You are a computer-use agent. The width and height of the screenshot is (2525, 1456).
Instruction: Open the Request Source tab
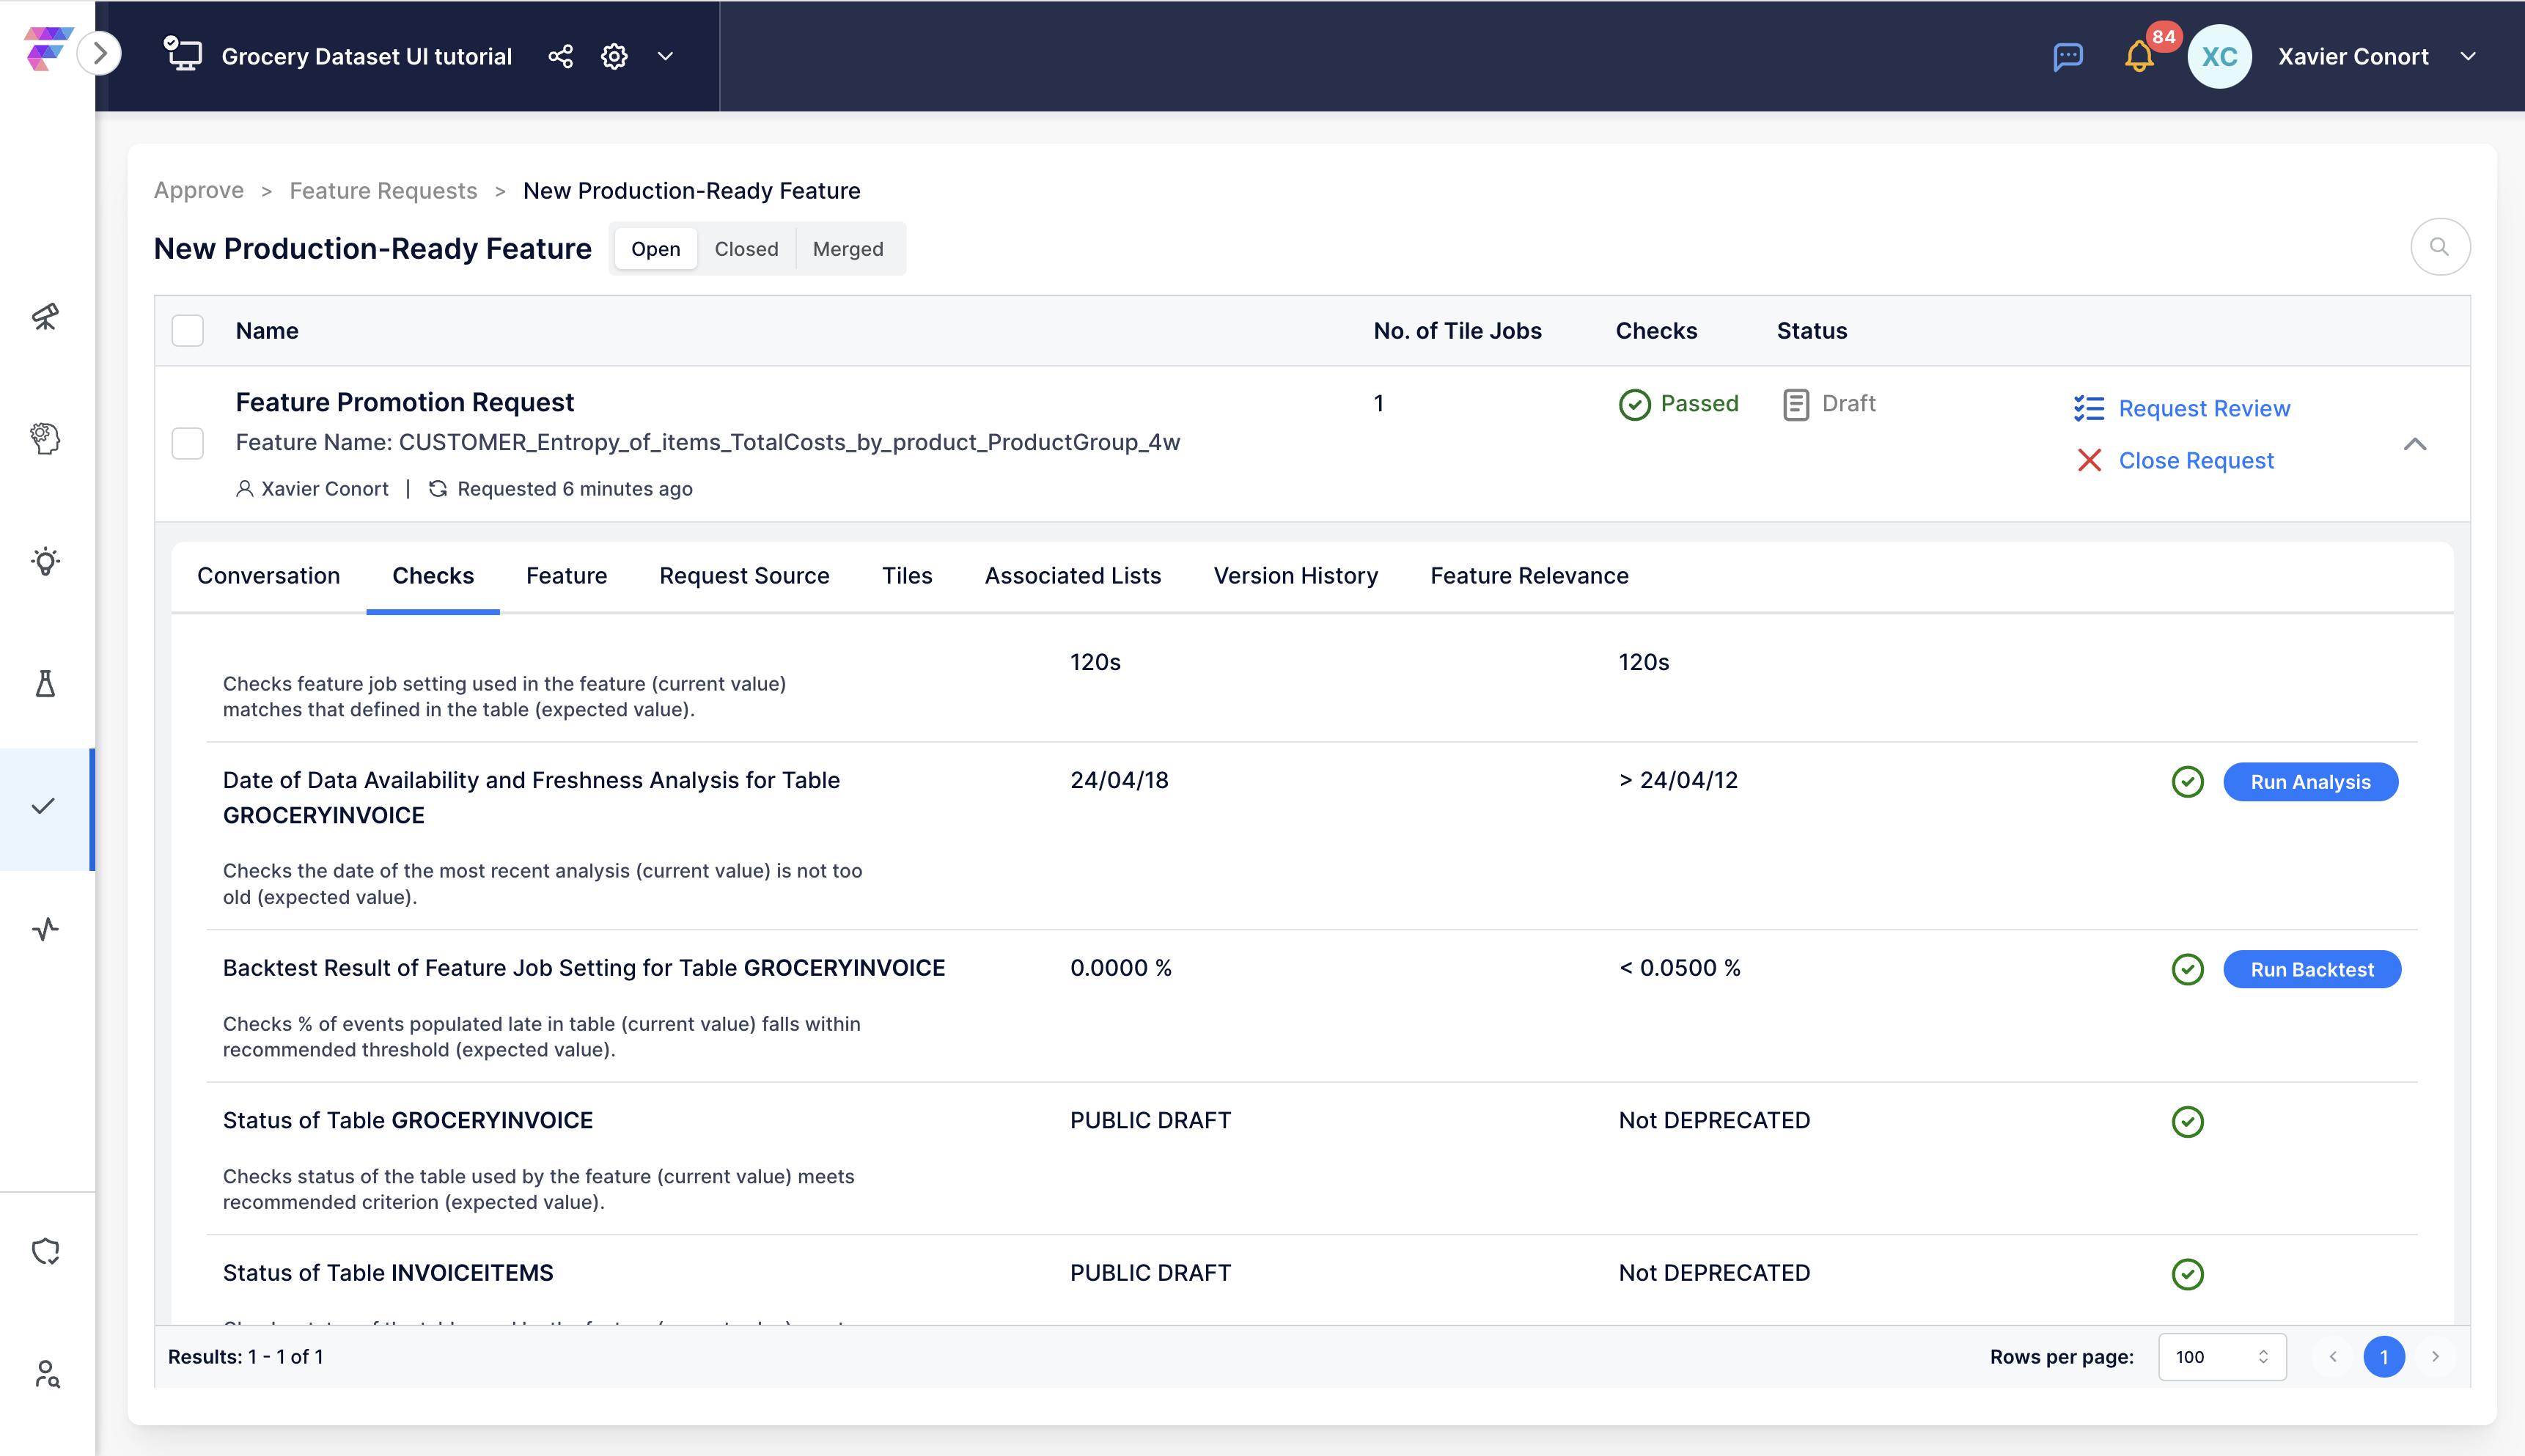coord(744,576)
